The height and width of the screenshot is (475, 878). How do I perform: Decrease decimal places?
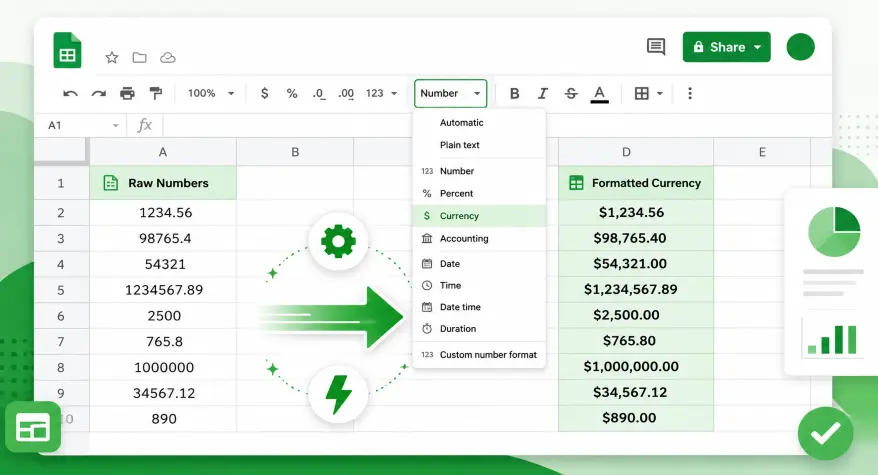[x=319, y=94]
